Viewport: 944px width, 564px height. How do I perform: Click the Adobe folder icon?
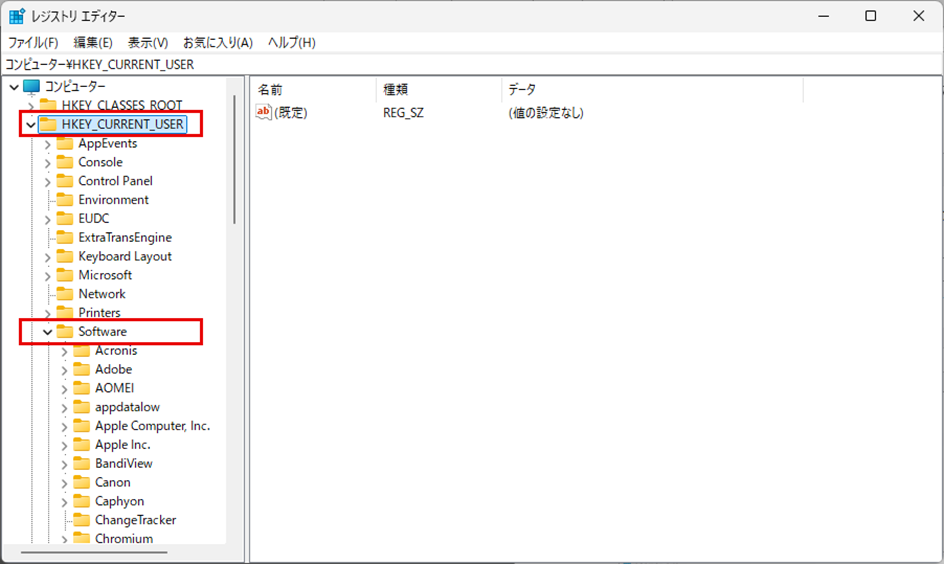pos(82,369)
